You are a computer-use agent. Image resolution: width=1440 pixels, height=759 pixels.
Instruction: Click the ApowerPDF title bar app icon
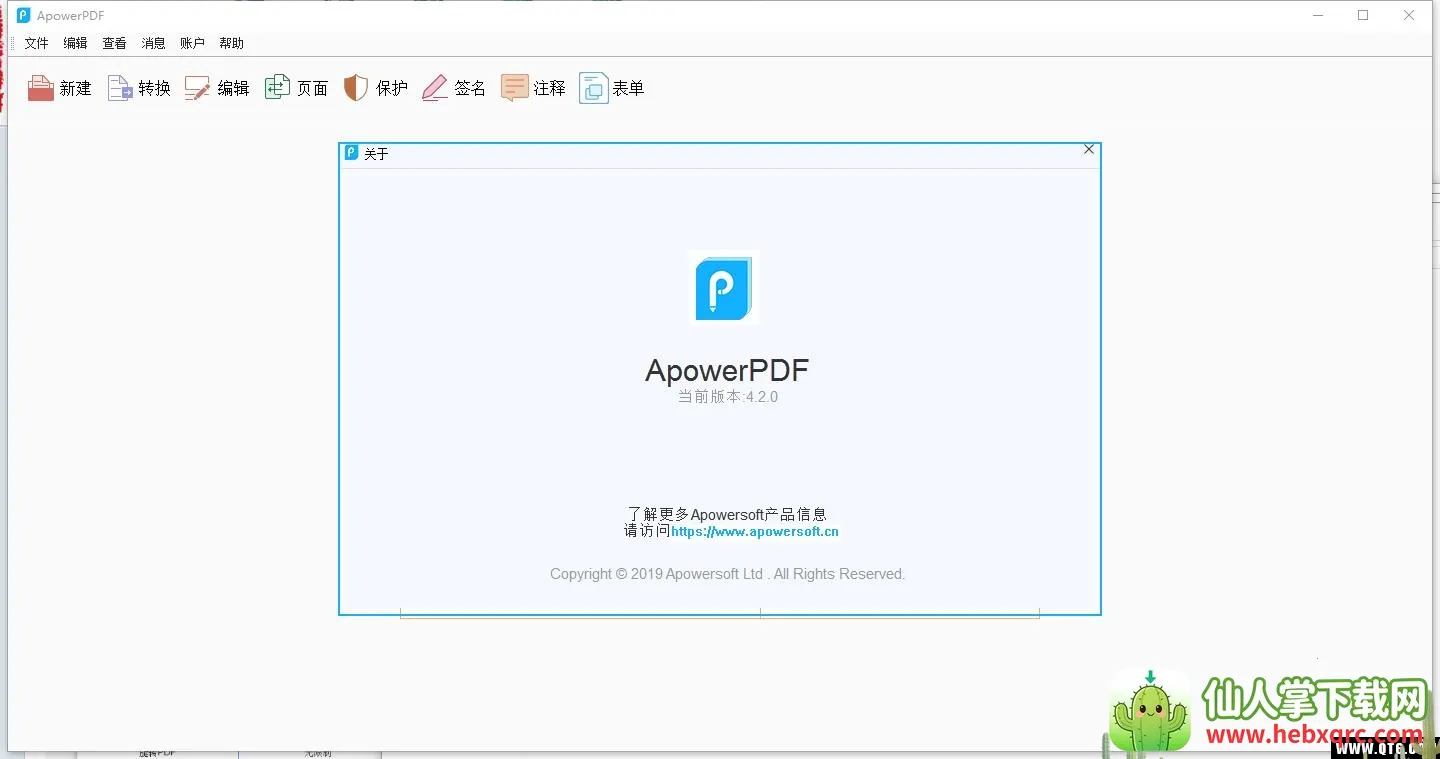click(x=24, y=15)
